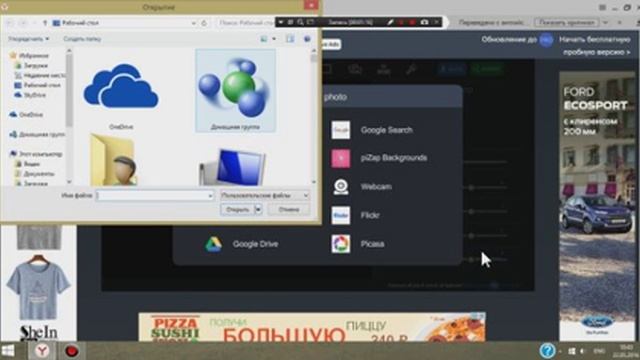
Task: Click the up-folder arrow in Open dialog
Action: (45, 23)
